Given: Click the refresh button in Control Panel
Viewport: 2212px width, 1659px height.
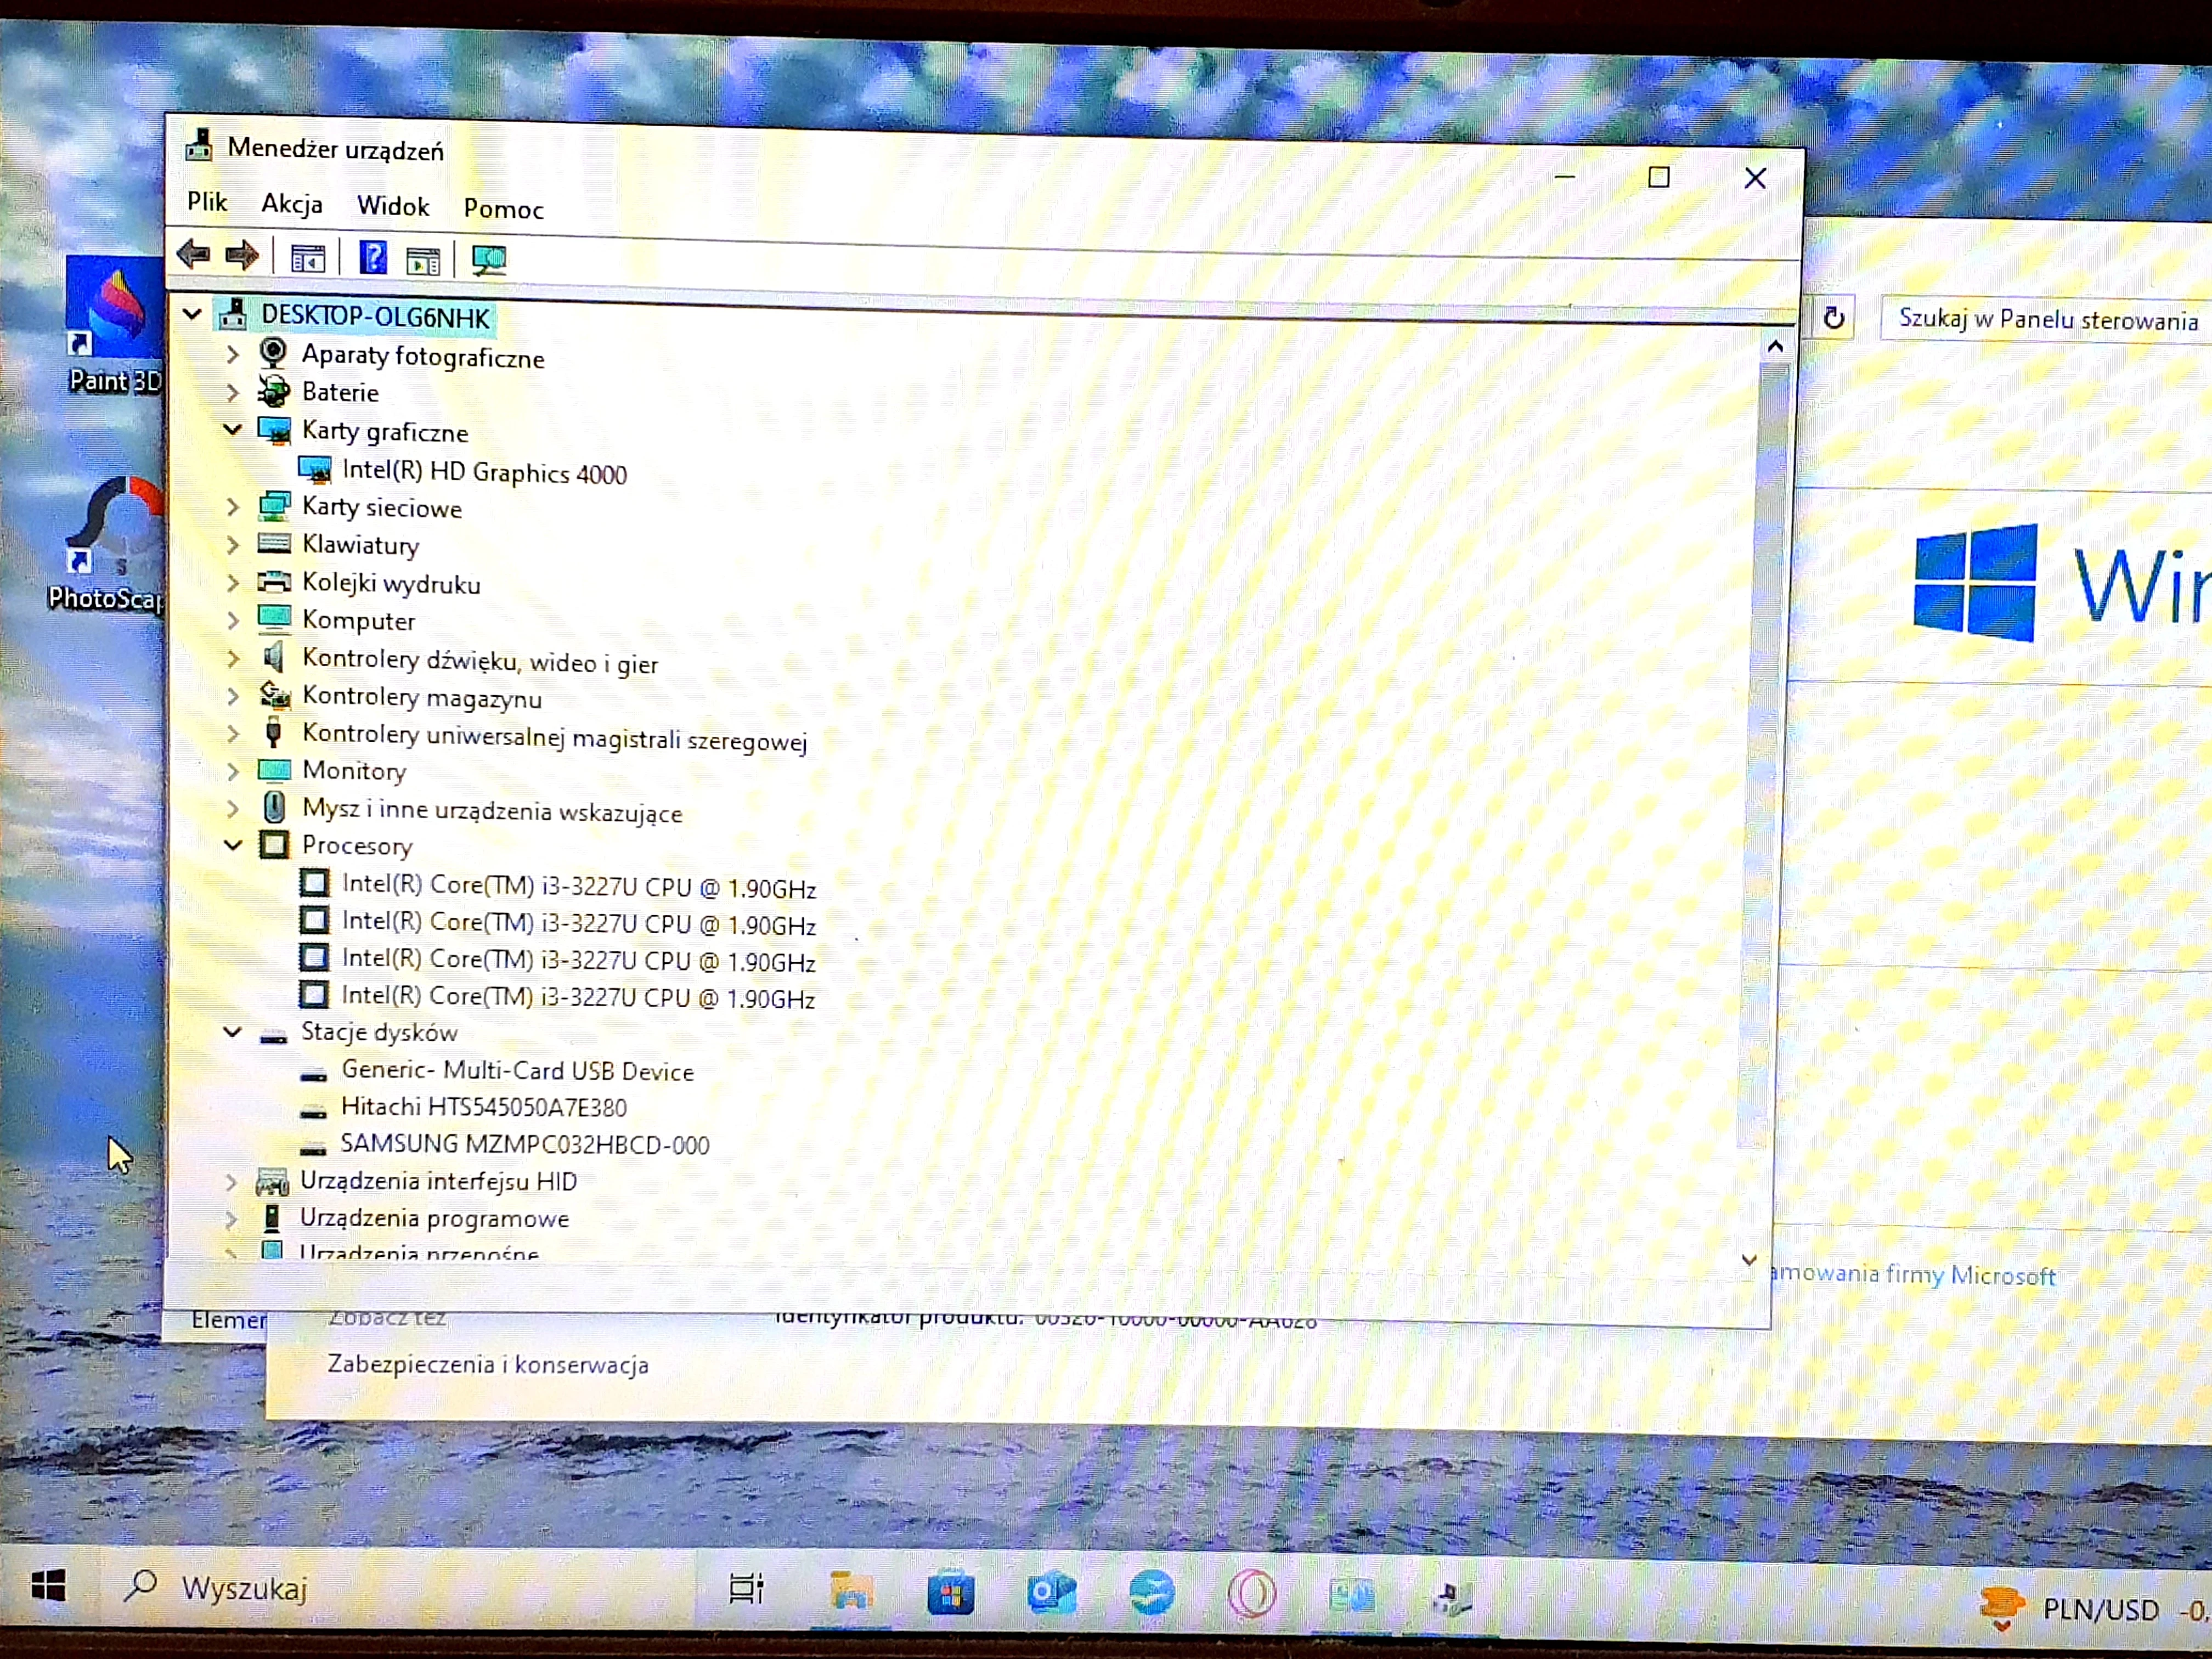Looking at the screenshot, I should tap(1833, 318).
